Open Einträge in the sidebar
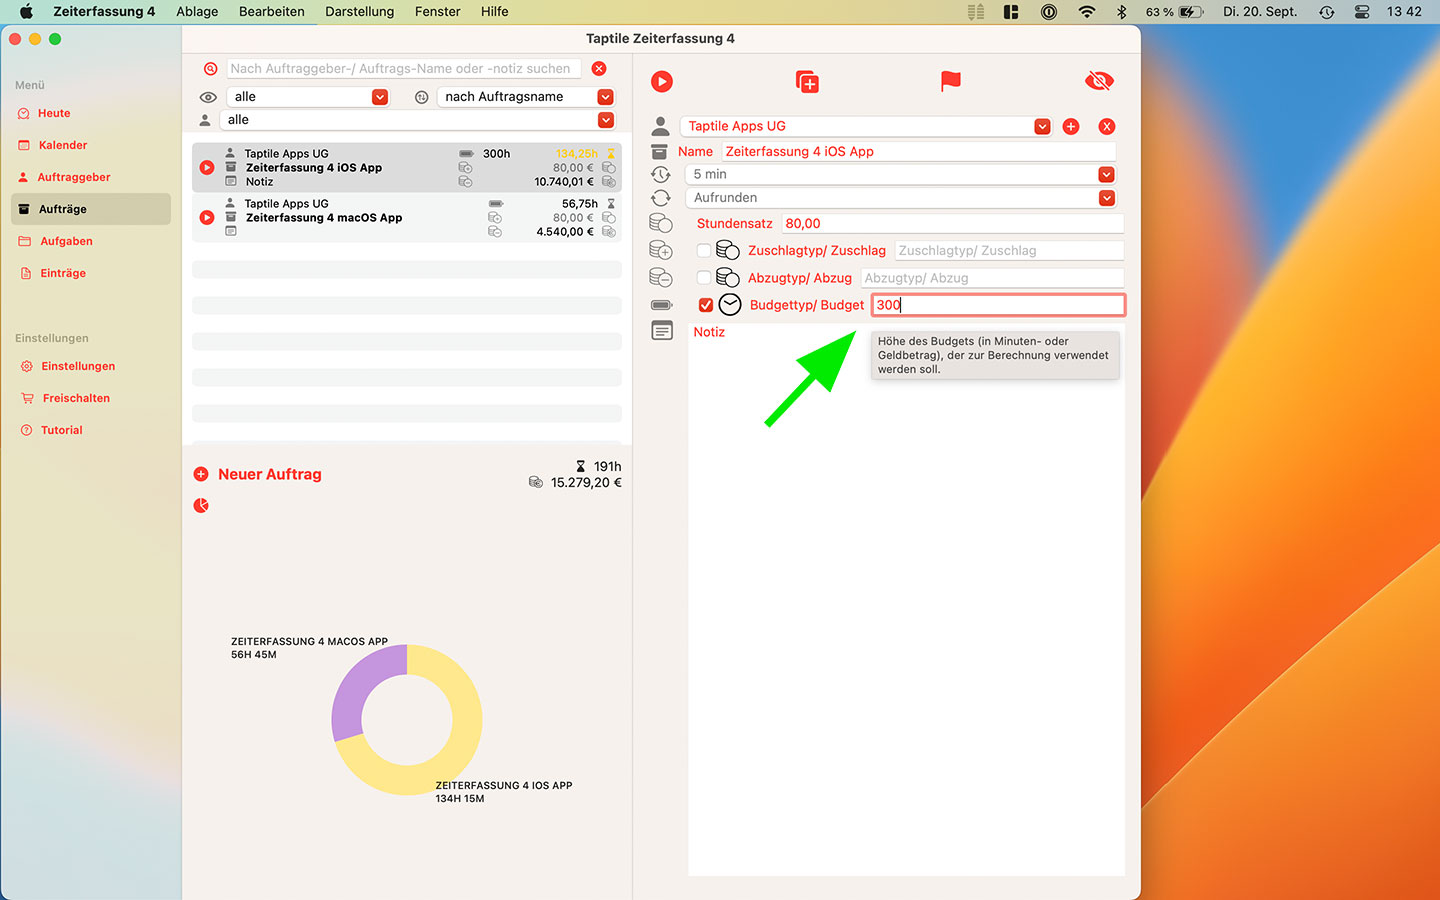The image size is (1440, 900). [x=63, y=273]
